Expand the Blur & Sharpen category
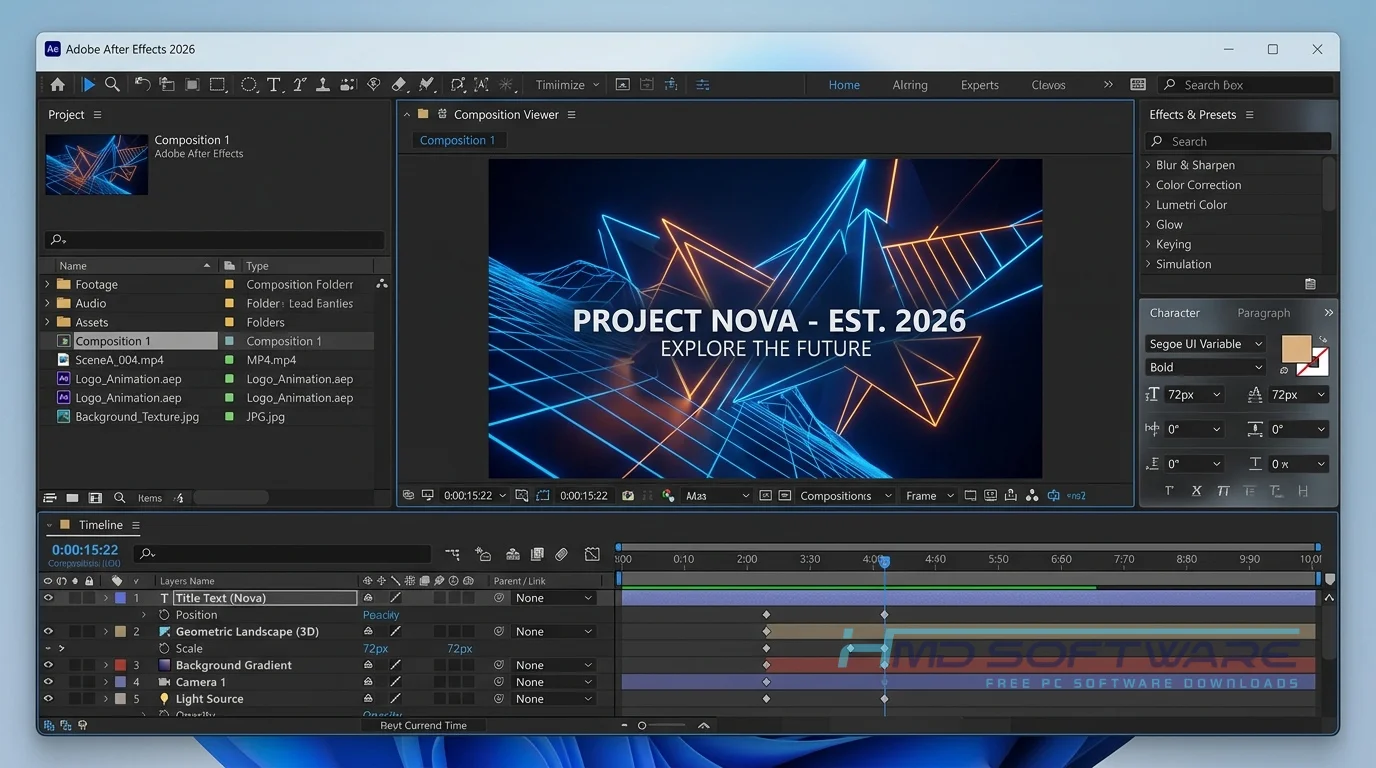 coord(1148,165)
